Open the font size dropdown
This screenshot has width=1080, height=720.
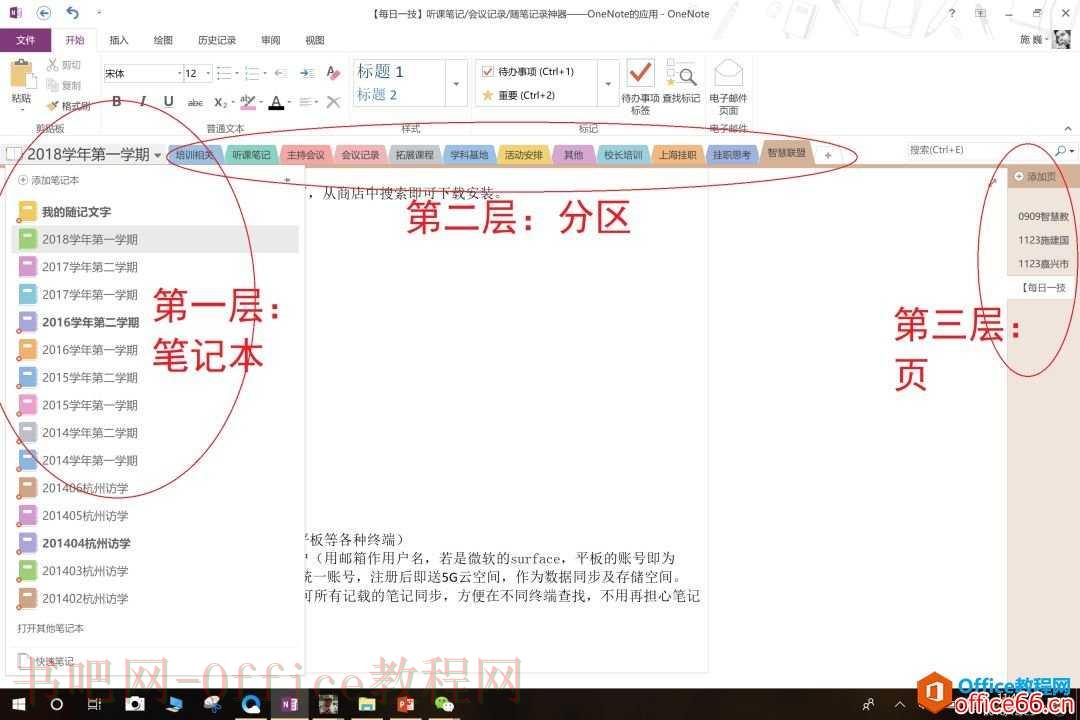click(x=208, y=73)
